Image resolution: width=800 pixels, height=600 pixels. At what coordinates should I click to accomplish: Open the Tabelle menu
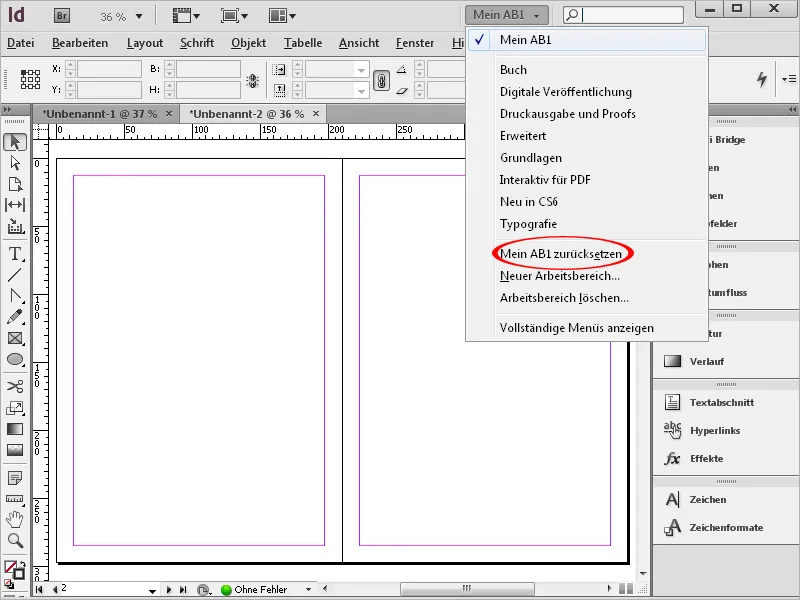(303, 43)
